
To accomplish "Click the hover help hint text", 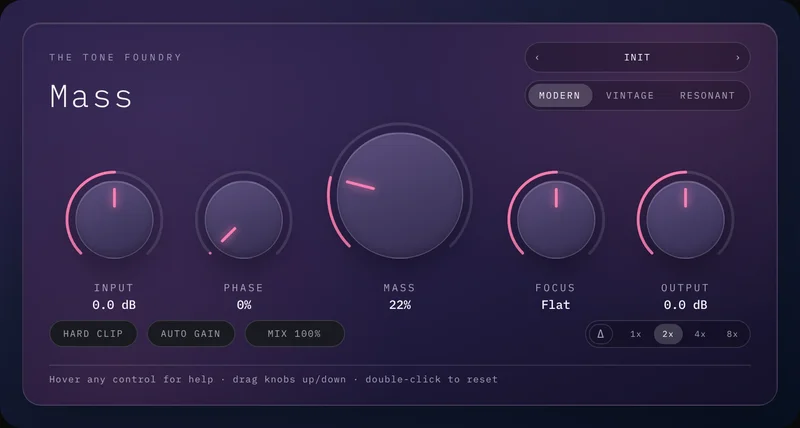I will (273, 380).
